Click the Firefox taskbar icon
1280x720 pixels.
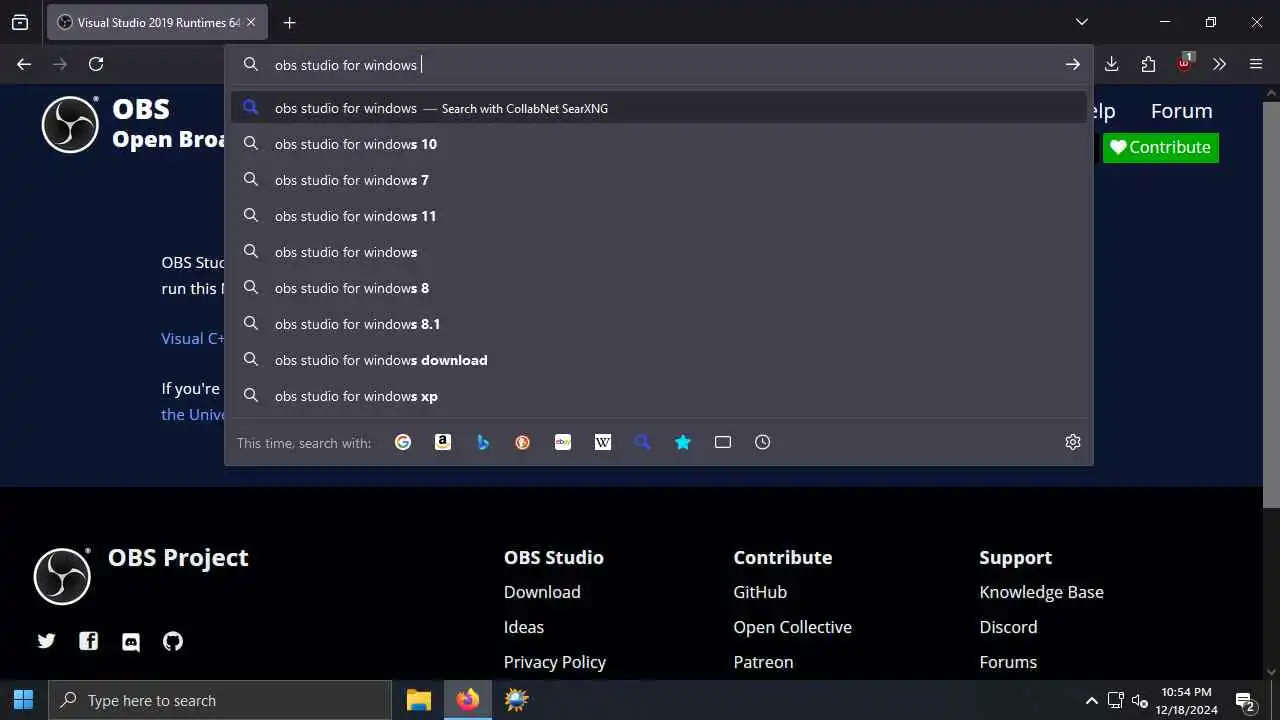click(x=467, y=700)
